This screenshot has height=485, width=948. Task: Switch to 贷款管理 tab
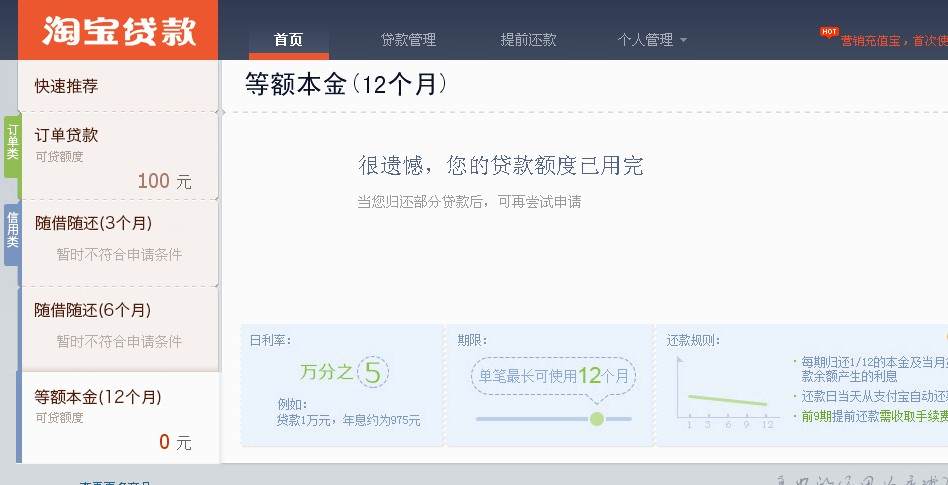(x=408, y=40)
